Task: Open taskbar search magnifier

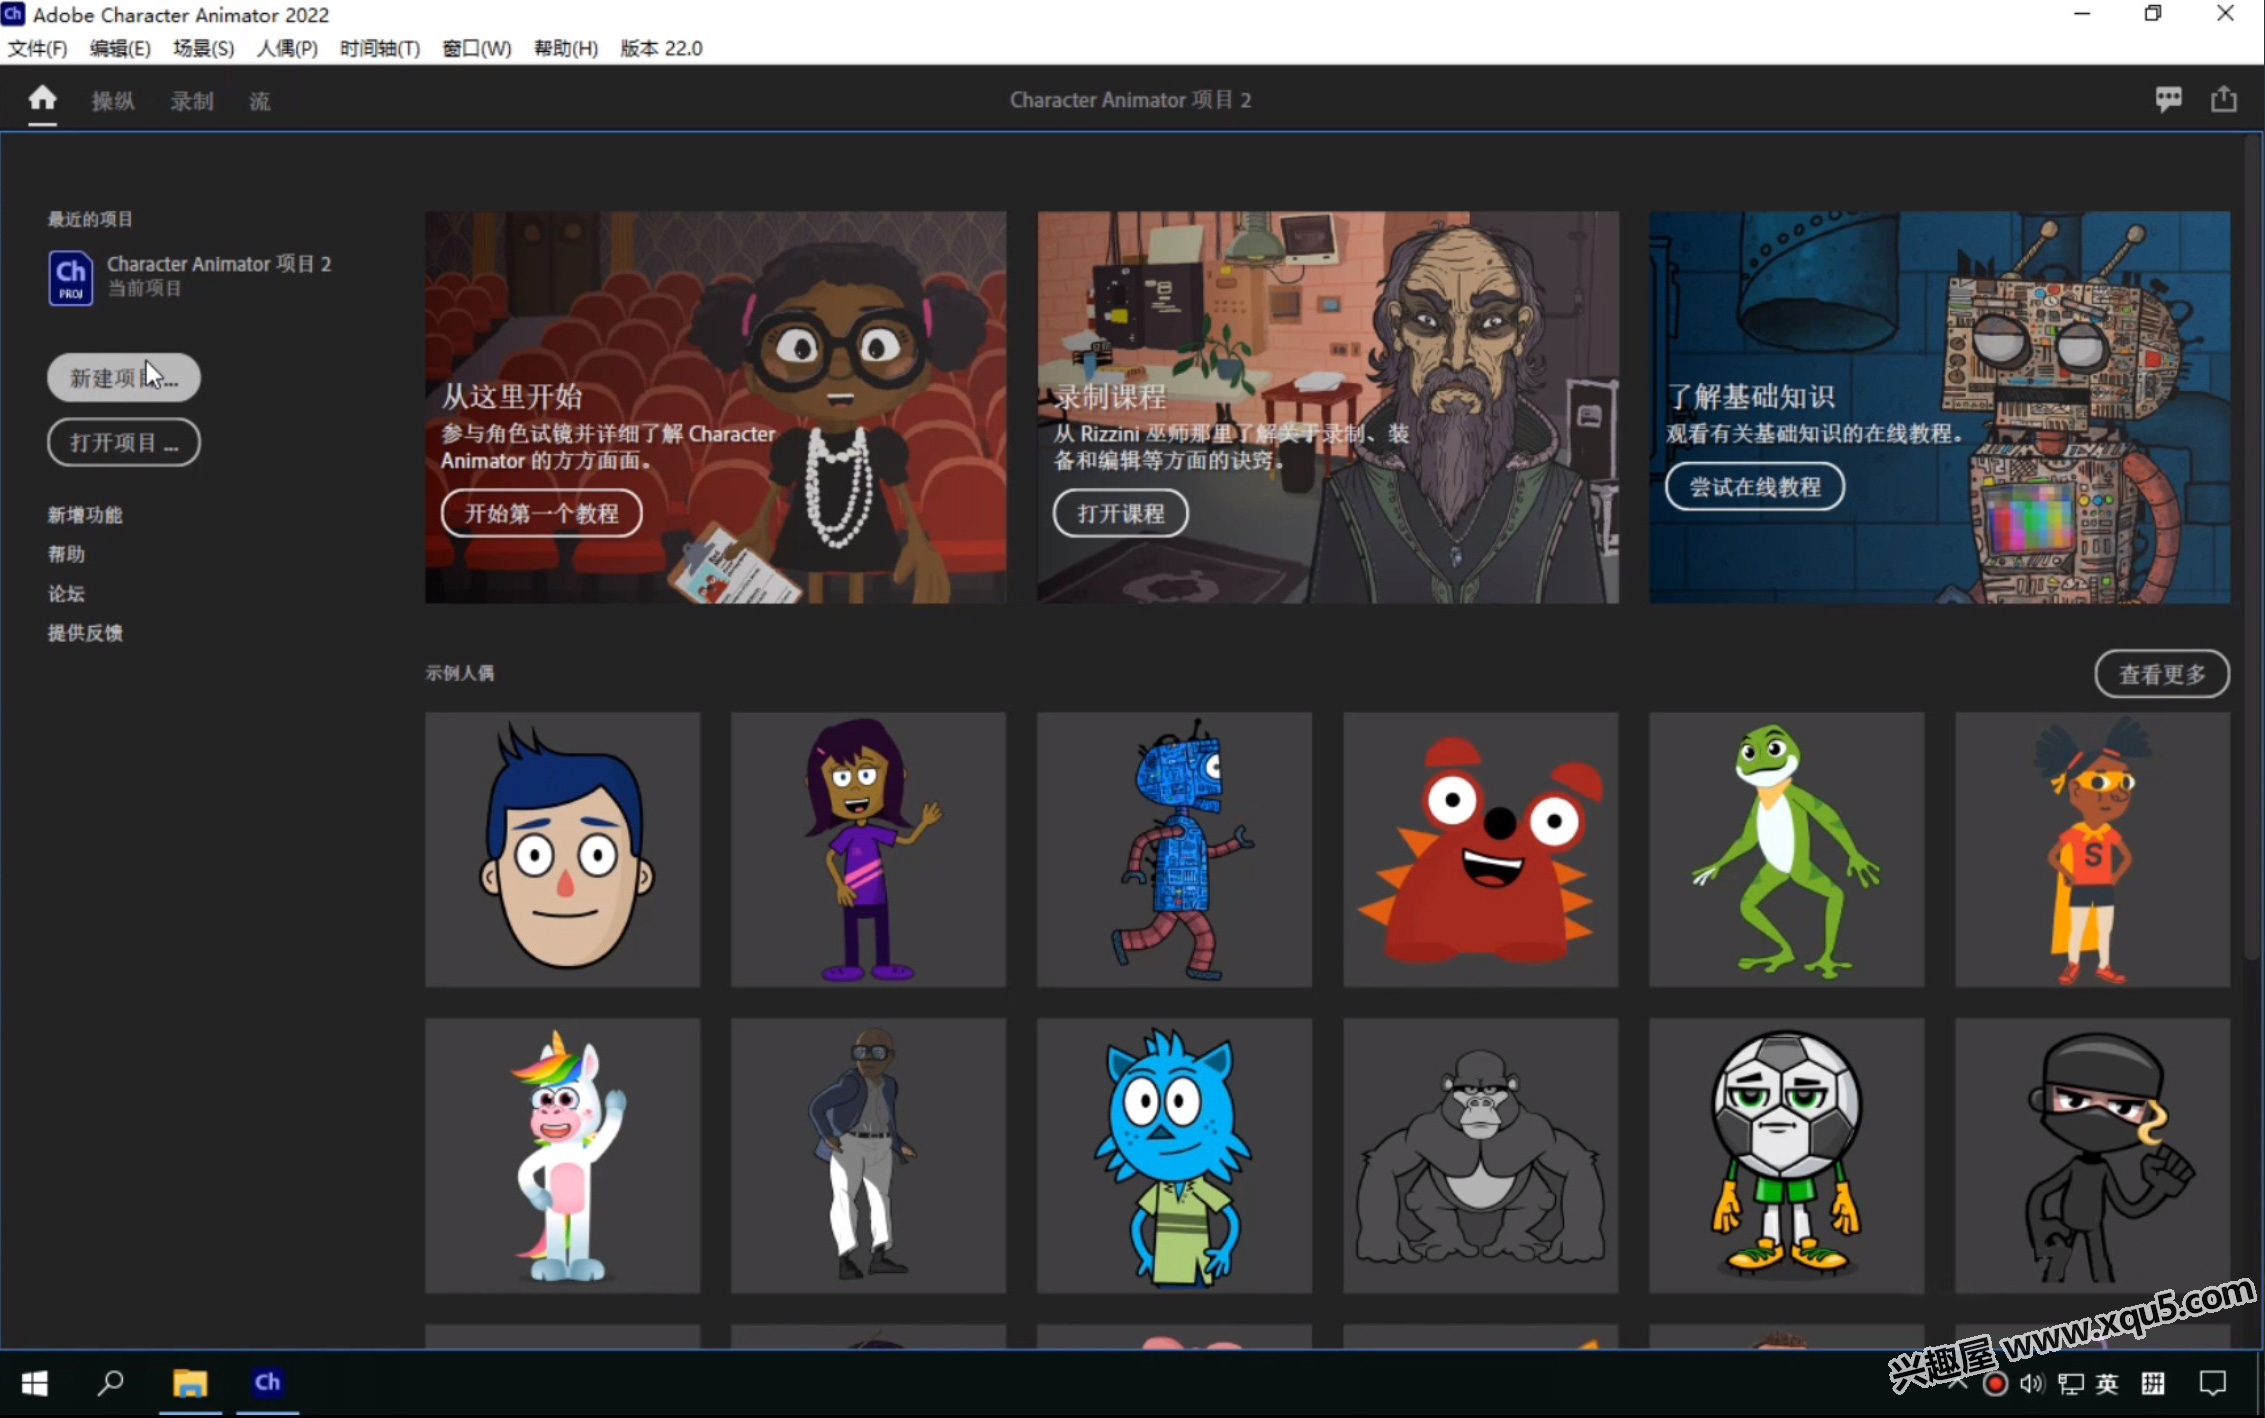Action: [110, 1383]
